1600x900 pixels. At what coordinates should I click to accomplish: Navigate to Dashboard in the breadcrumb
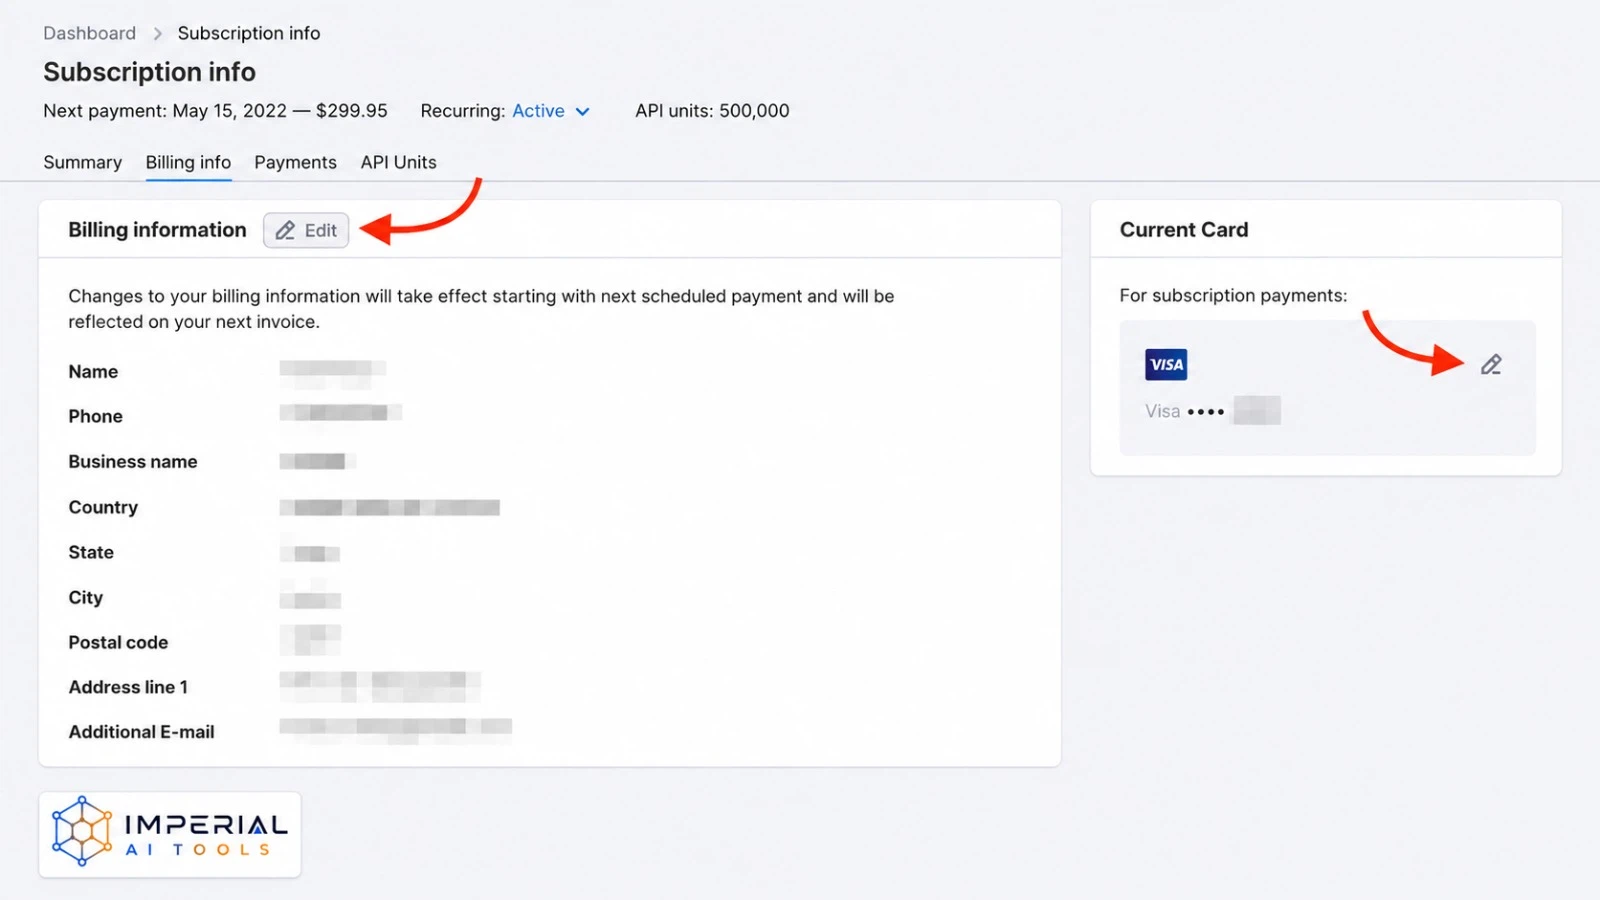(x=89, y=33)
